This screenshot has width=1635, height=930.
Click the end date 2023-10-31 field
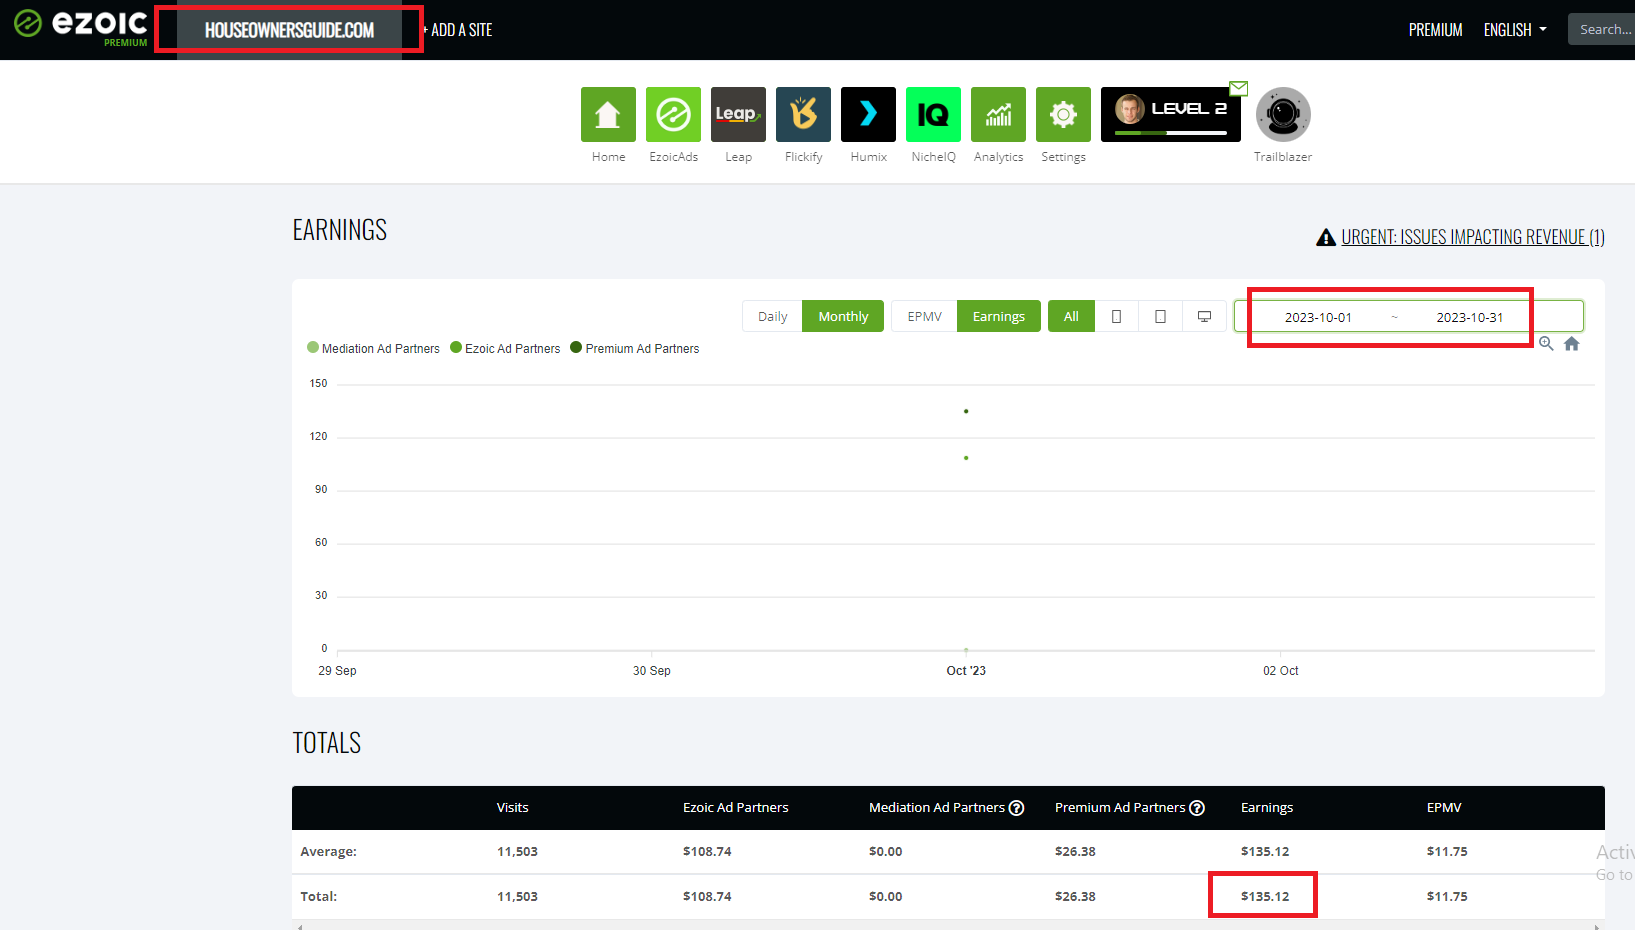point(1470,317)
